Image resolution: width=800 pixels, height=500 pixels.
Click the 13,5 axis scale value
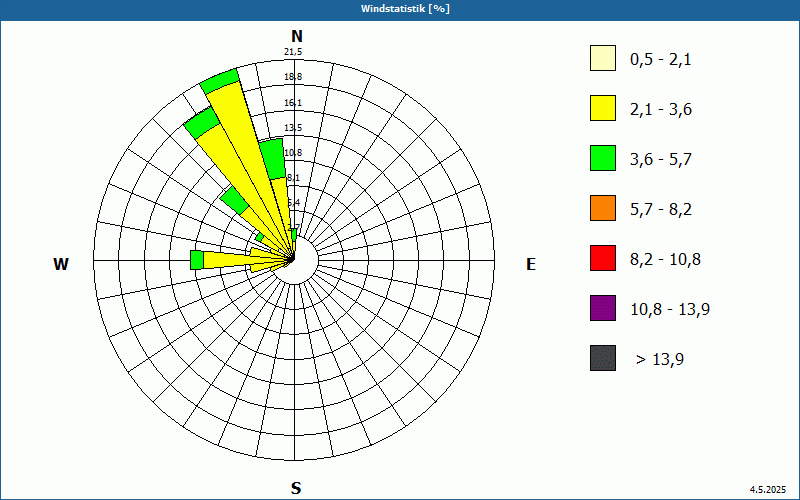pyautogui.click(x=293, y=128)
